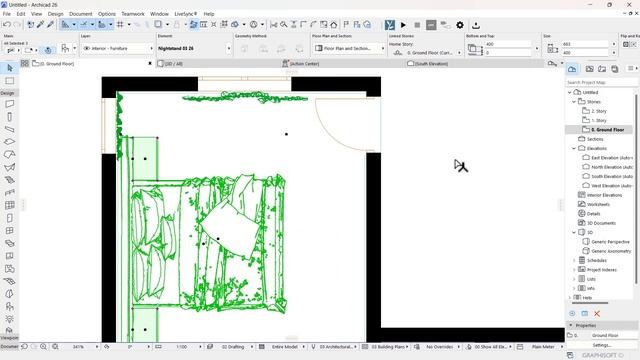Open the Project Map icon in Navigator
The width and height of the screenshot is (640, 360).
[x=572, y=69]
